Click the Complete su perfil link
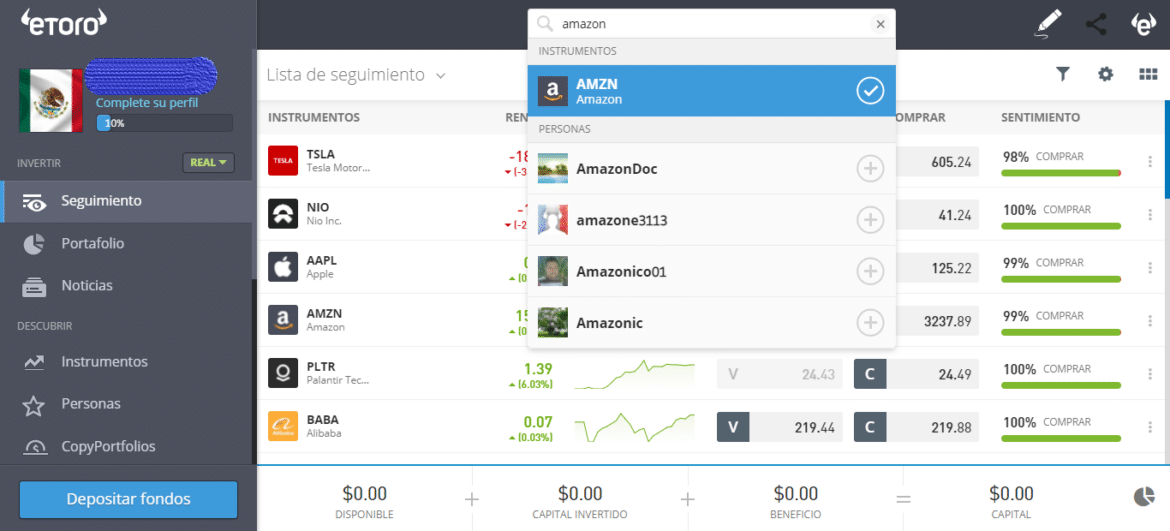The height and width of the screenshot is (531, 1170). (147, 103)
